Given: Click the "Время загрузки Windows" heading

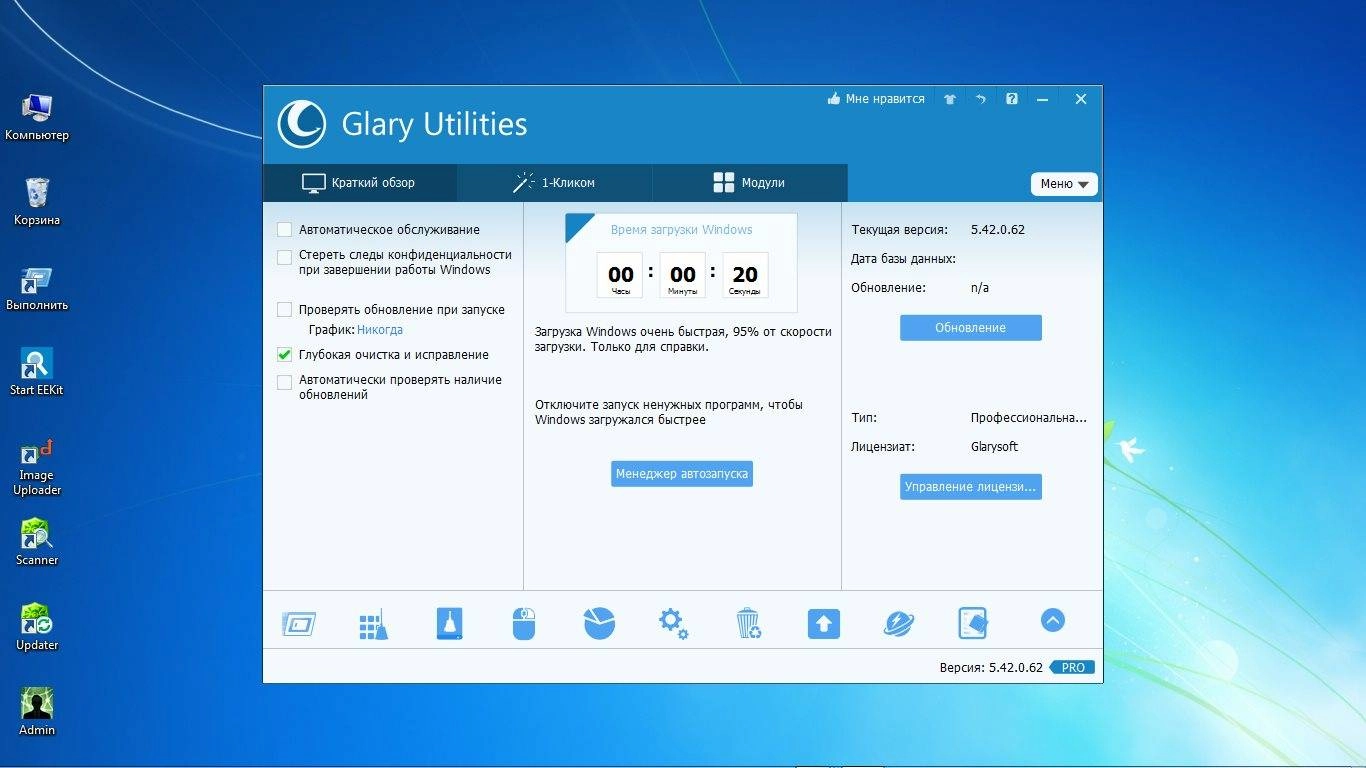Looking at the screenshot, I should 681,230.
